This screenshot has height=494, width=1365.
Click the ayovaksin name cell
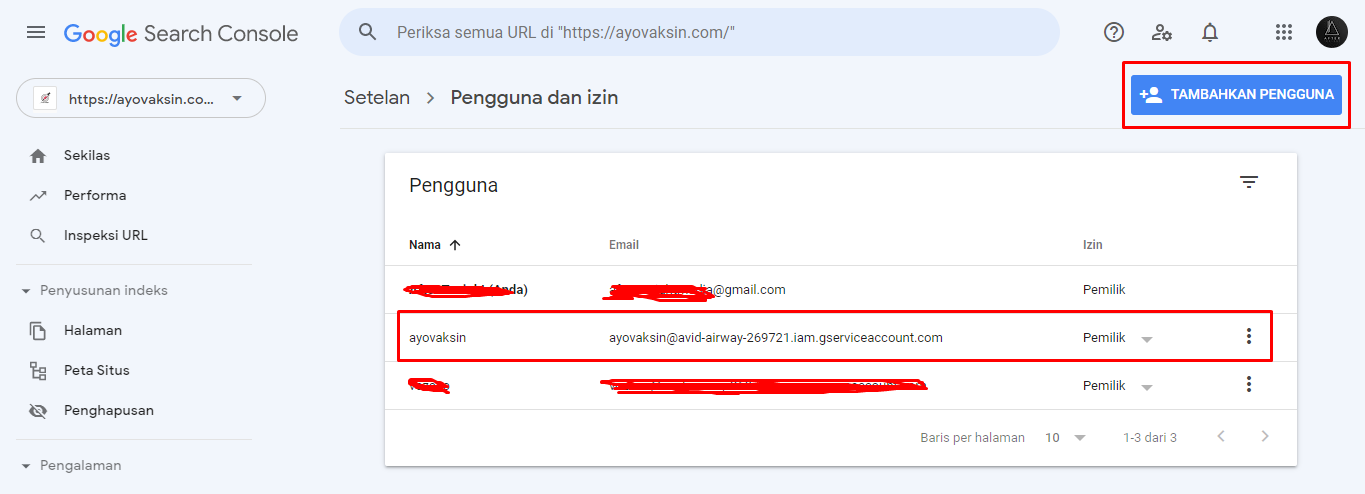click(x=438, y=338)
